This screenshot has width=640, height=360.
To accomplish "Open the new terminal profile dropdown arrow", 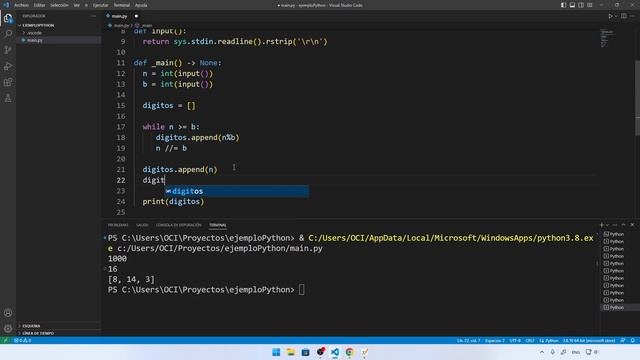I will click(x=607, y=225).
